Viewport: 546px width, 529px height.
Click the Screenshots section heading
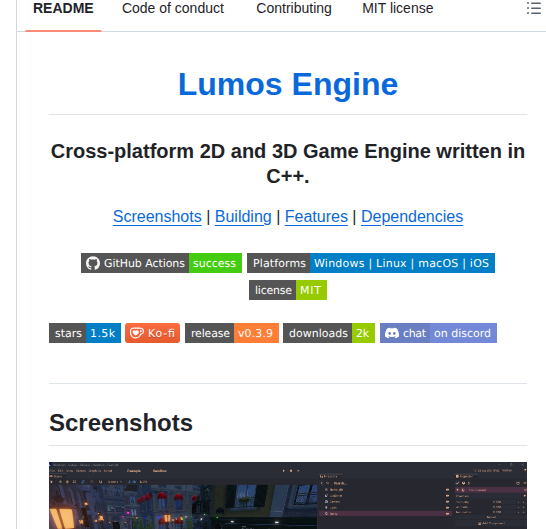point(121,423)
